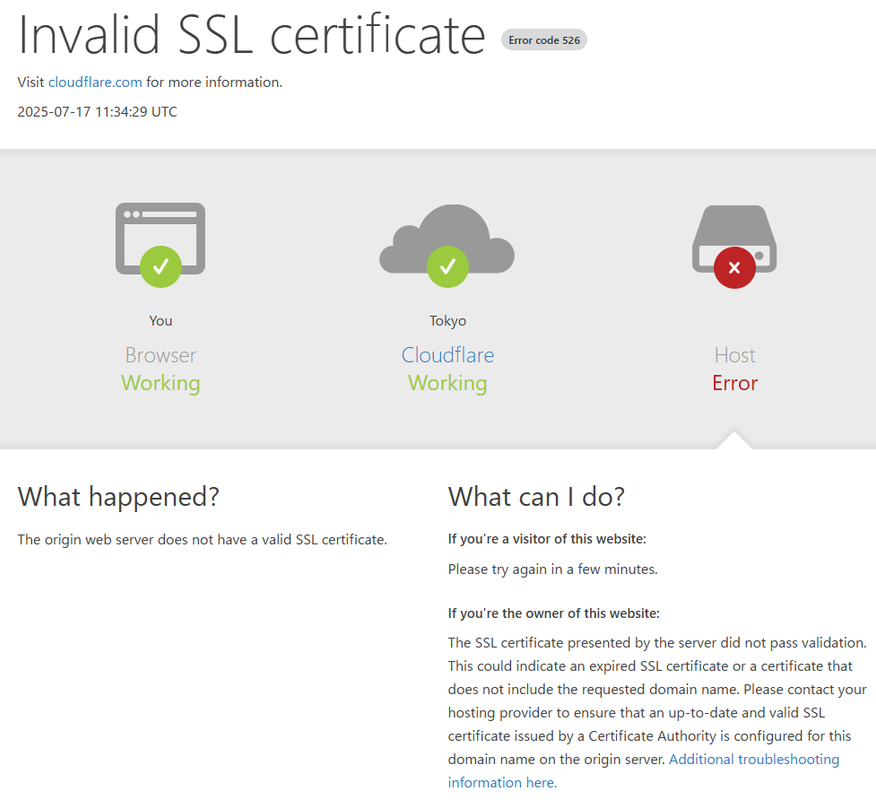876x800 pixels.
Task: Open Additional troubleshooting information here link
Action: point(644,771)
